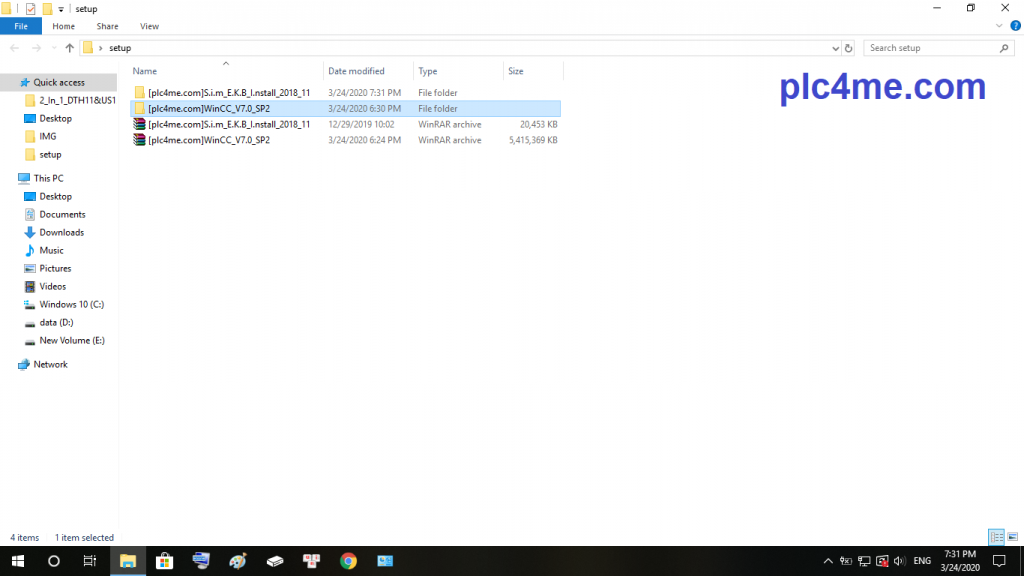The height and width of the screenshot is (576, 1024).
Task: Open the Help question mark icon
Action: [1015, 26]
